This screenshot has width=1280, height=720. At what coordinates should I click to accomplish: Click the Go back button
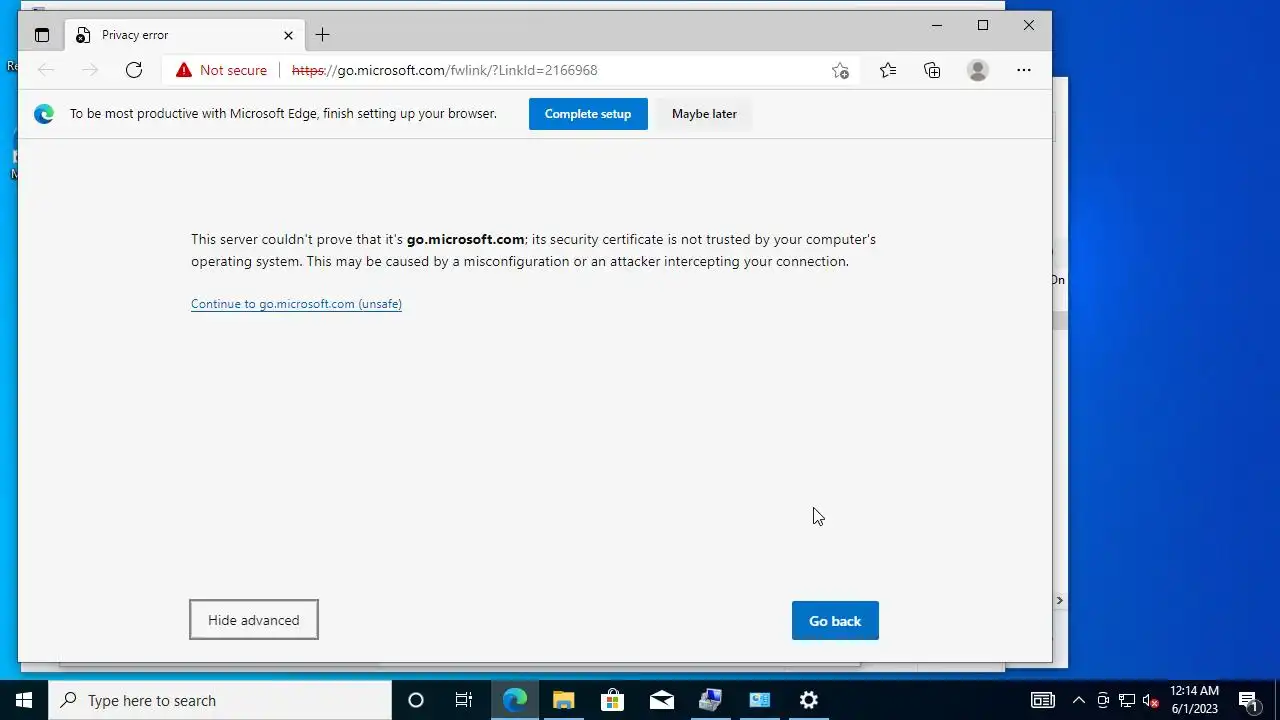tap(835, 621)
